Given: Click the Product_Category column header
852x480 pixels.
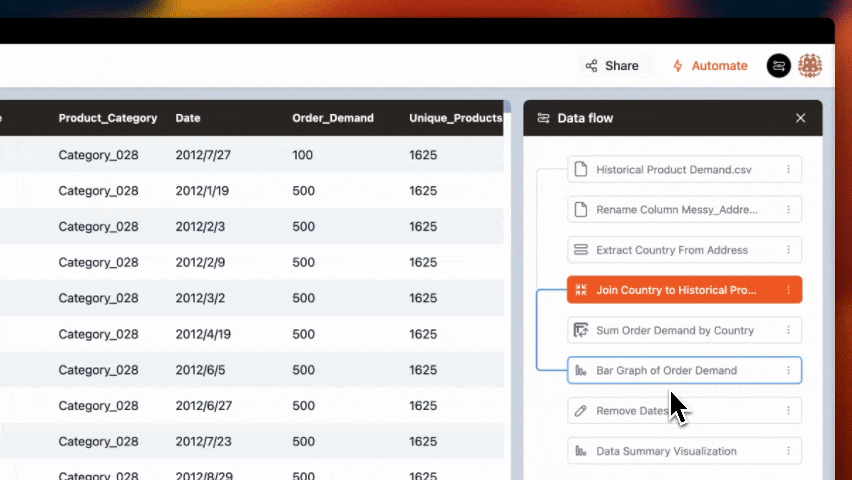Looking at the screenshot, I should pyautogui.click(x=107, y=118).
